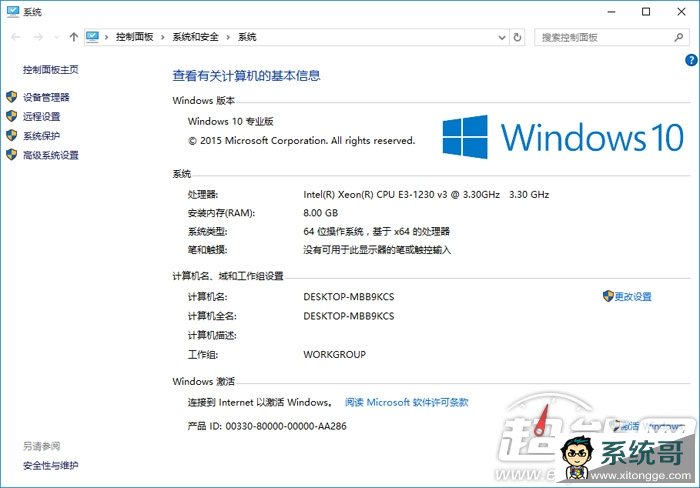The height and width of the screenshot is (488, 700).
Task: Click the refresh button beside address bar
Action: click(x=517, y=37)
